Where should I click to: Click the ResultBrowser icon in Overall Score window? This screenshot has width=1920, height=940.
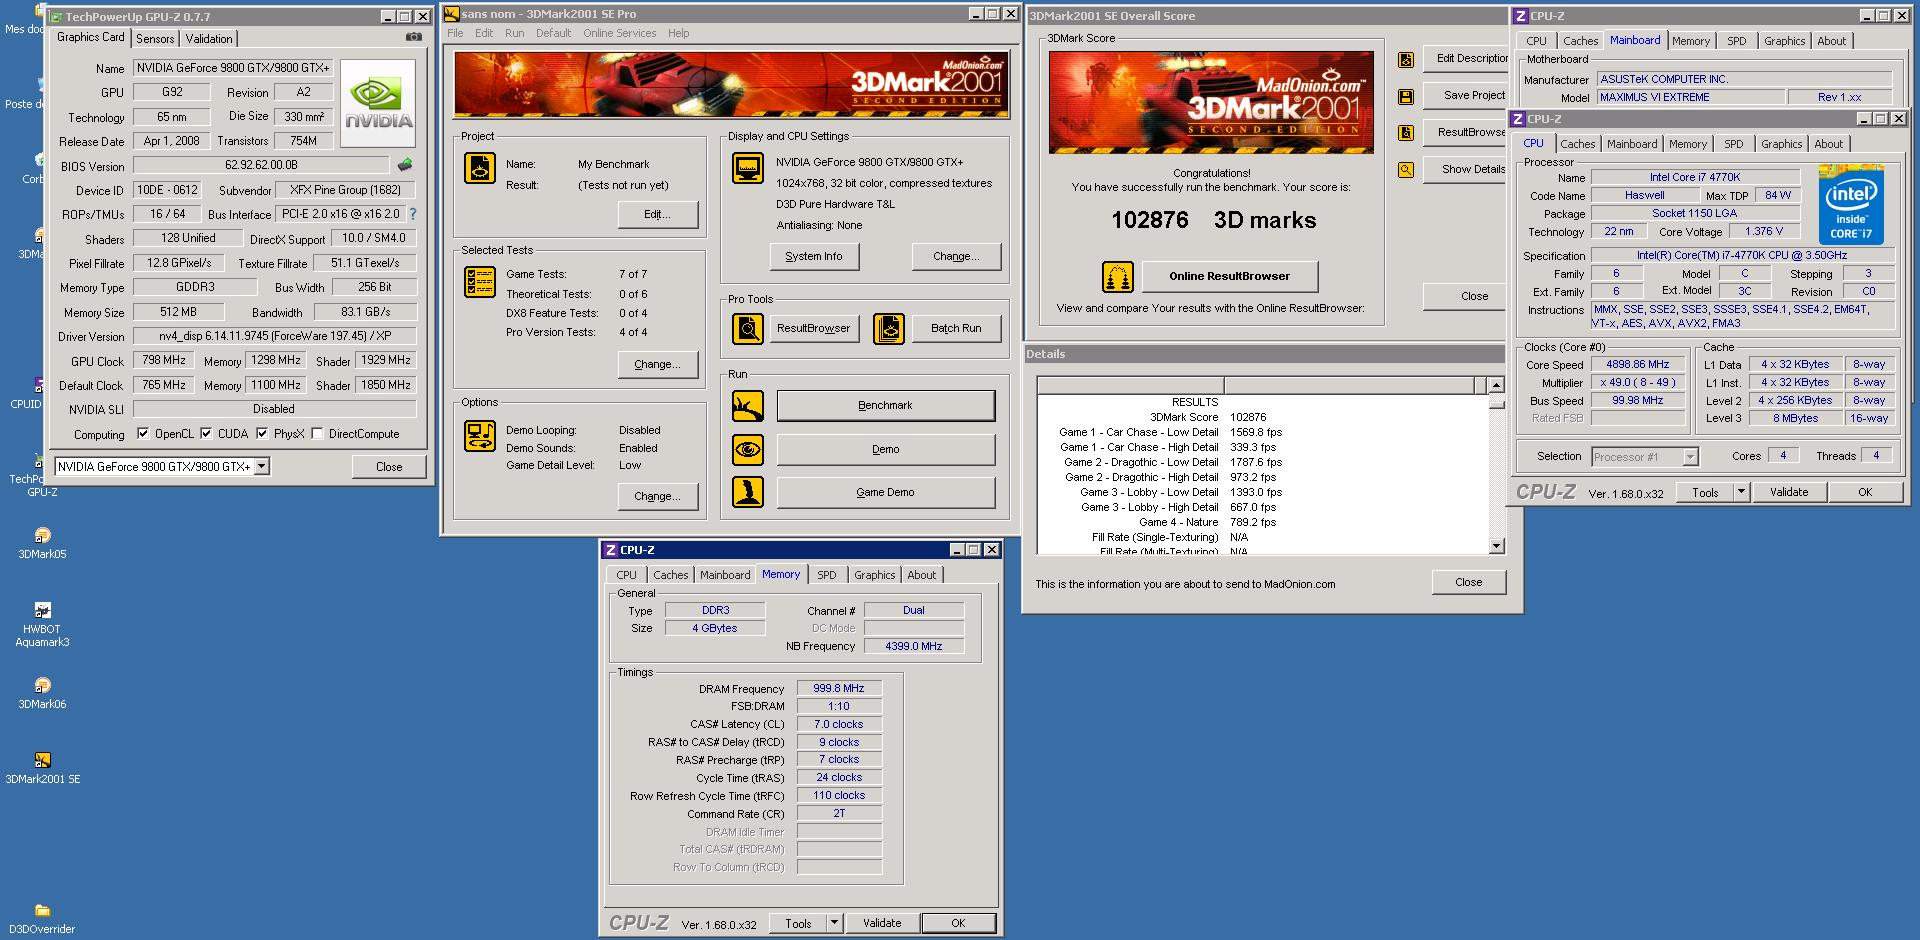(1406, 132)
